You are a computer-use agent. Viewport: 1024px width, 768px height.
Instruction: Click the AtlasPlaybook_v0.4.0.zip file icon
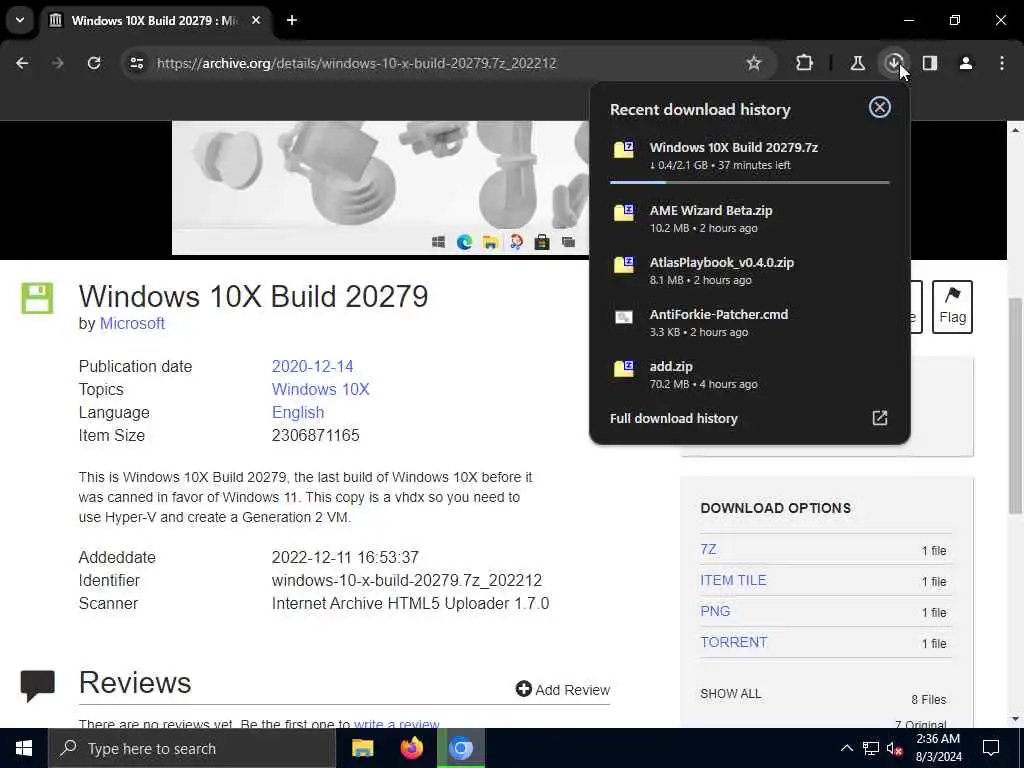click(x=624, y=265)
